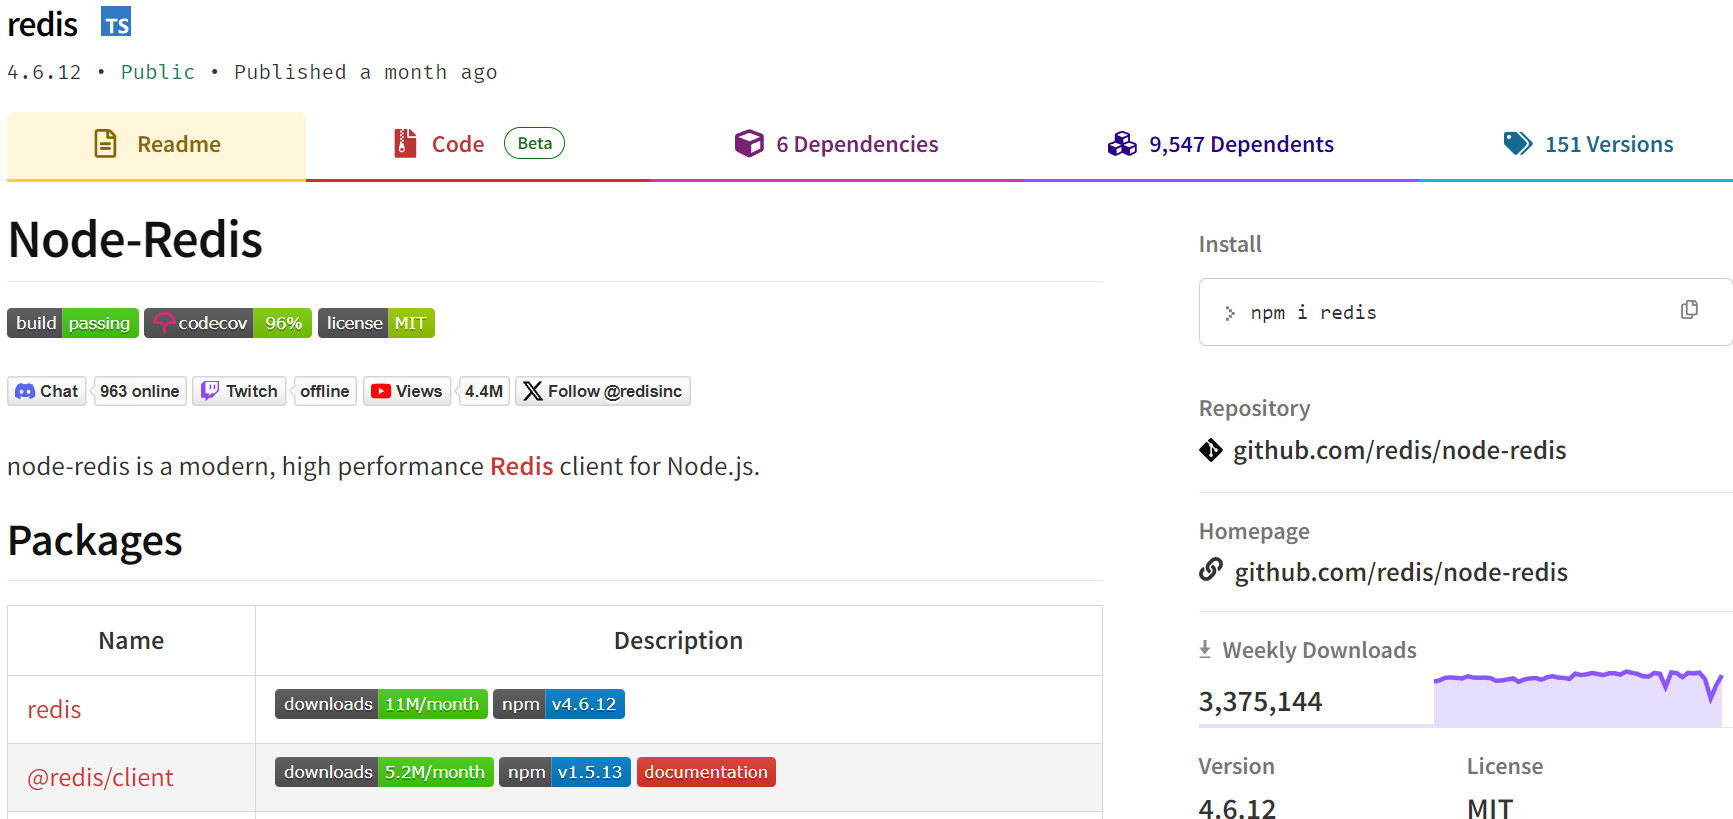Click the npm v4.6.12 badge
Image resolution: width=1733 pixels, height=819 pixels.
[559, 704]
